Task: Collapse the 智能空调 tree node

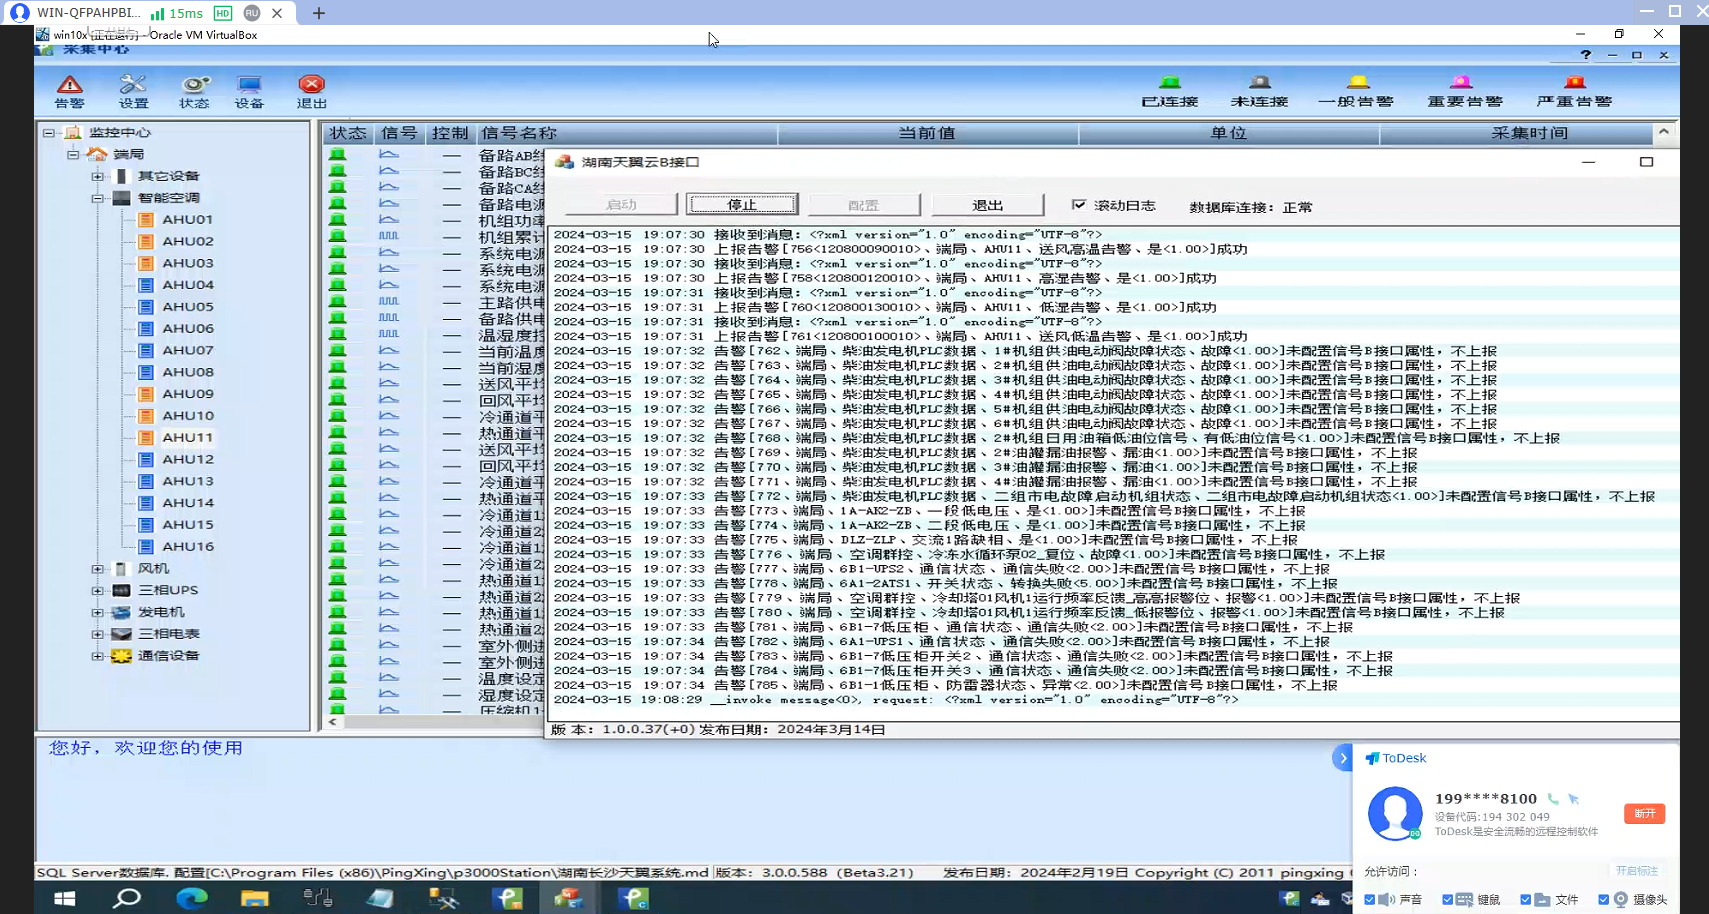Action: [x=98, y=198]
